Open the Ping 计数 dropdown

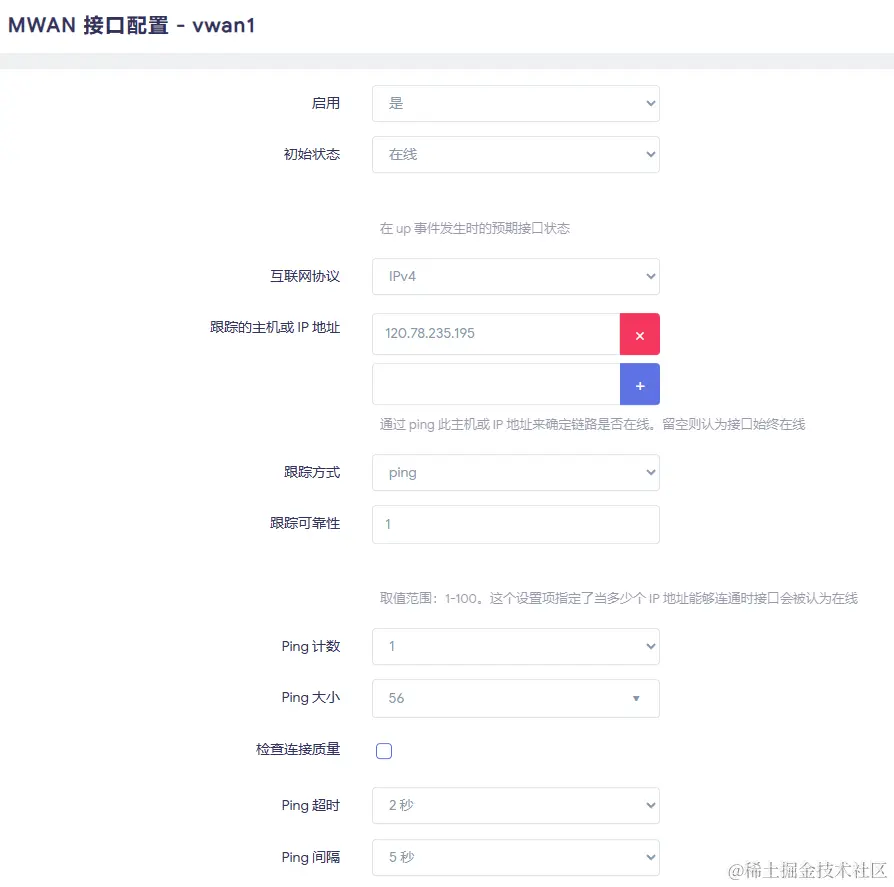point(515,647)
